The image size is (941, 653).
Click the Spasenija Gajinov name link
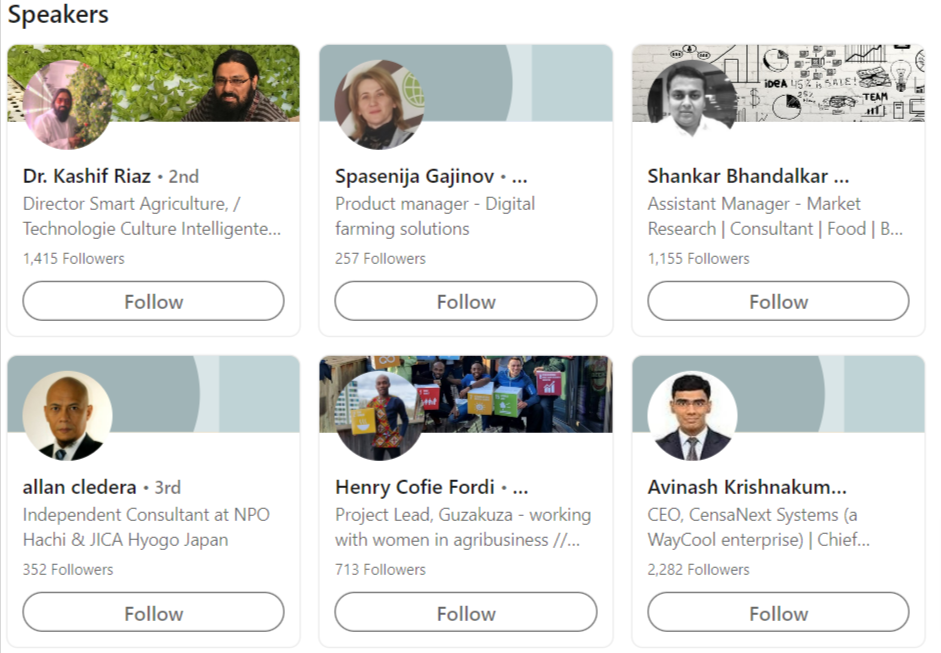click(415, 177)
